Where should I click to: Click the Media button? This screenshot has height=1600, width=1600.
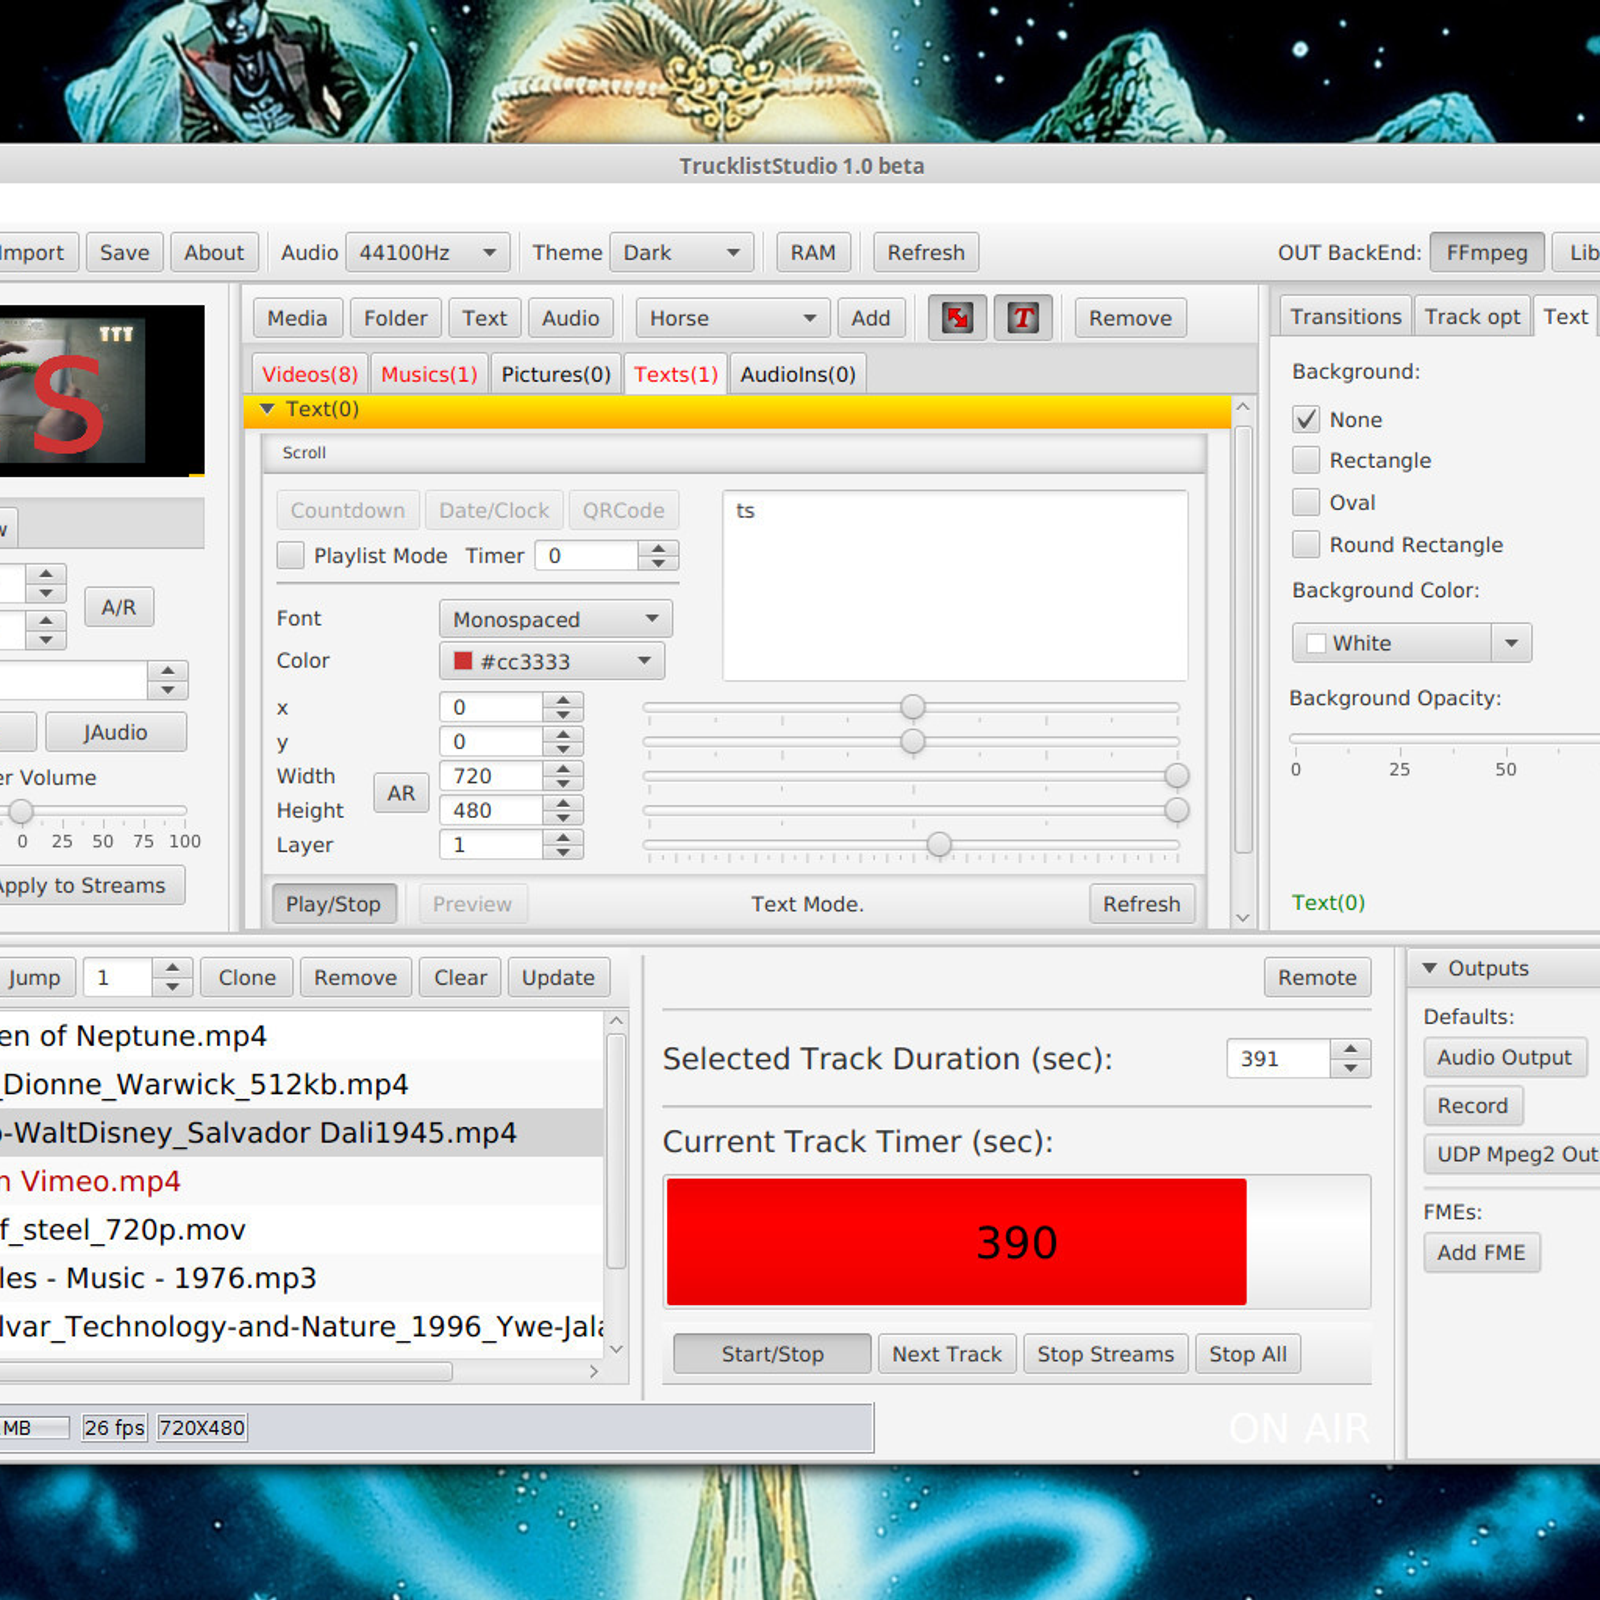(297, 318)
